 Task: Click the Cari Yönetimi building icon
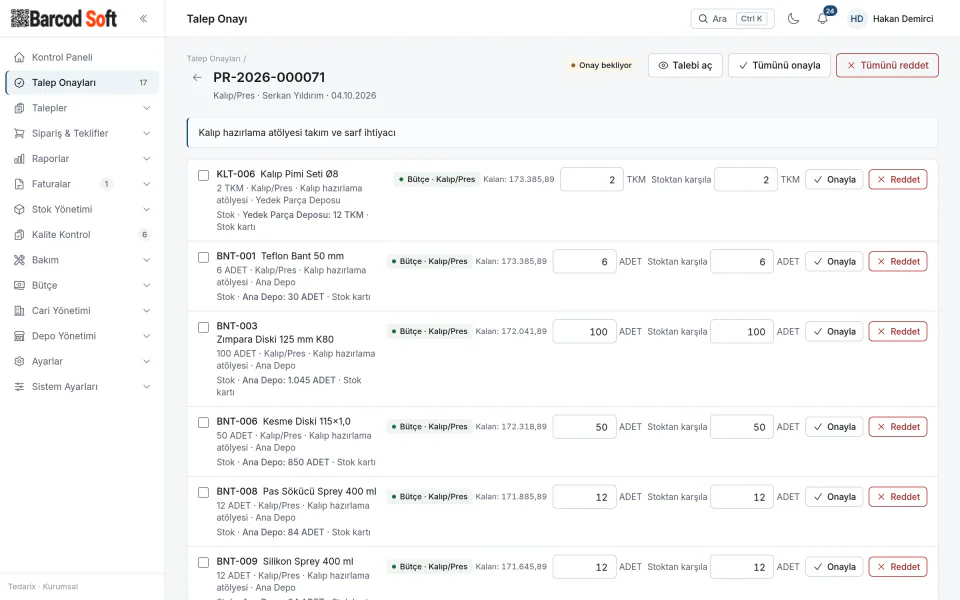20,311
